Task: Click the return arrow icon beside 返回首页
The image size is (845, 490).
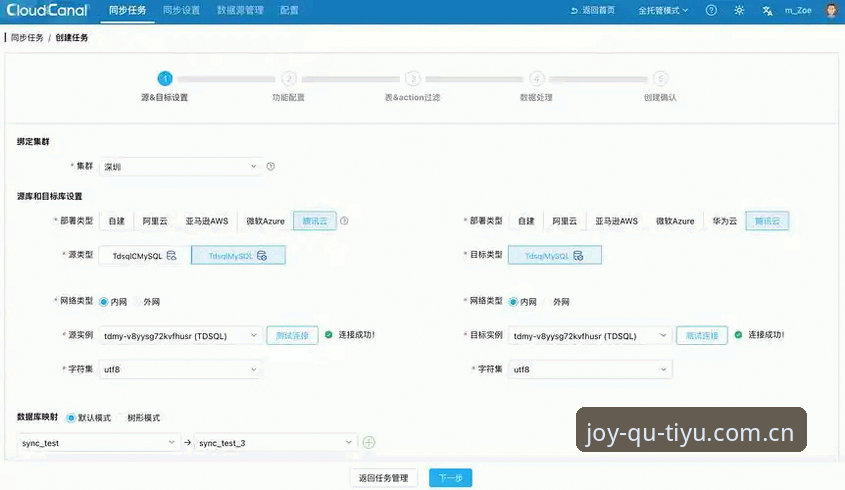Action: click(574, 10)
